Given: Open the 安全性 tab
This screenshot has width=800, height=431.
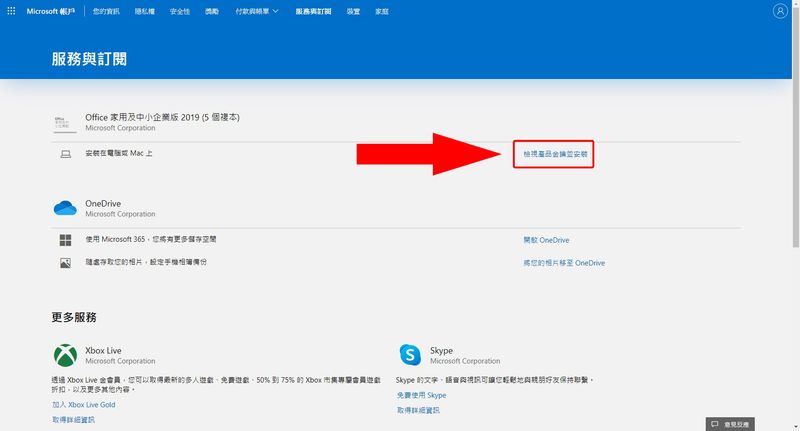Looking at the screenshot, I should (180, 11).
